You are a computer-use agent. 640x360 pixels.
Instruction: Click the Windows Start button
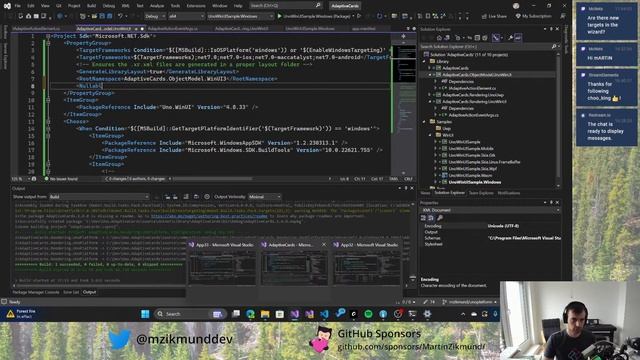pos(145,314)
